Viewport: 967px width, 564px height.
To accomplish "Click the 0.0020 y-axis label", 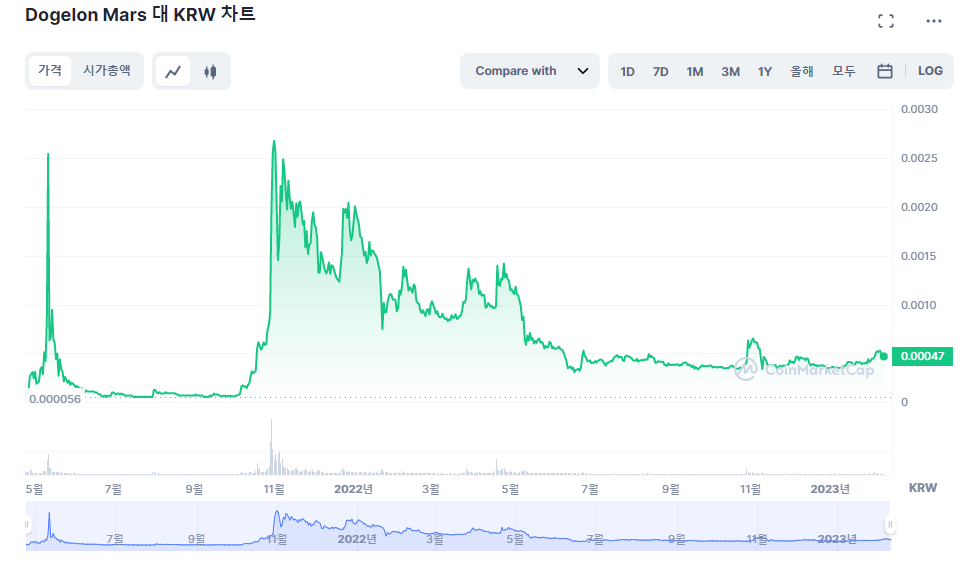I will click(x=919, y=207).
